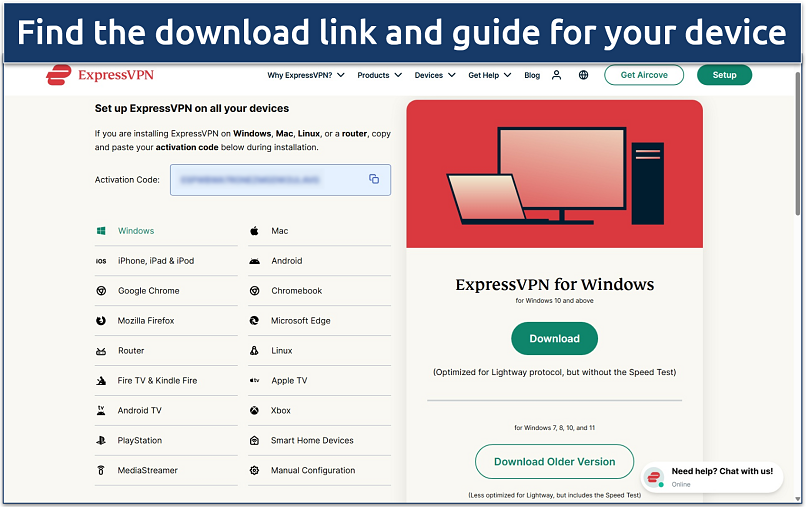The height and width of the screenshot is (507, 806).
Task: Click the Get Aircove button
Action: 644,75
